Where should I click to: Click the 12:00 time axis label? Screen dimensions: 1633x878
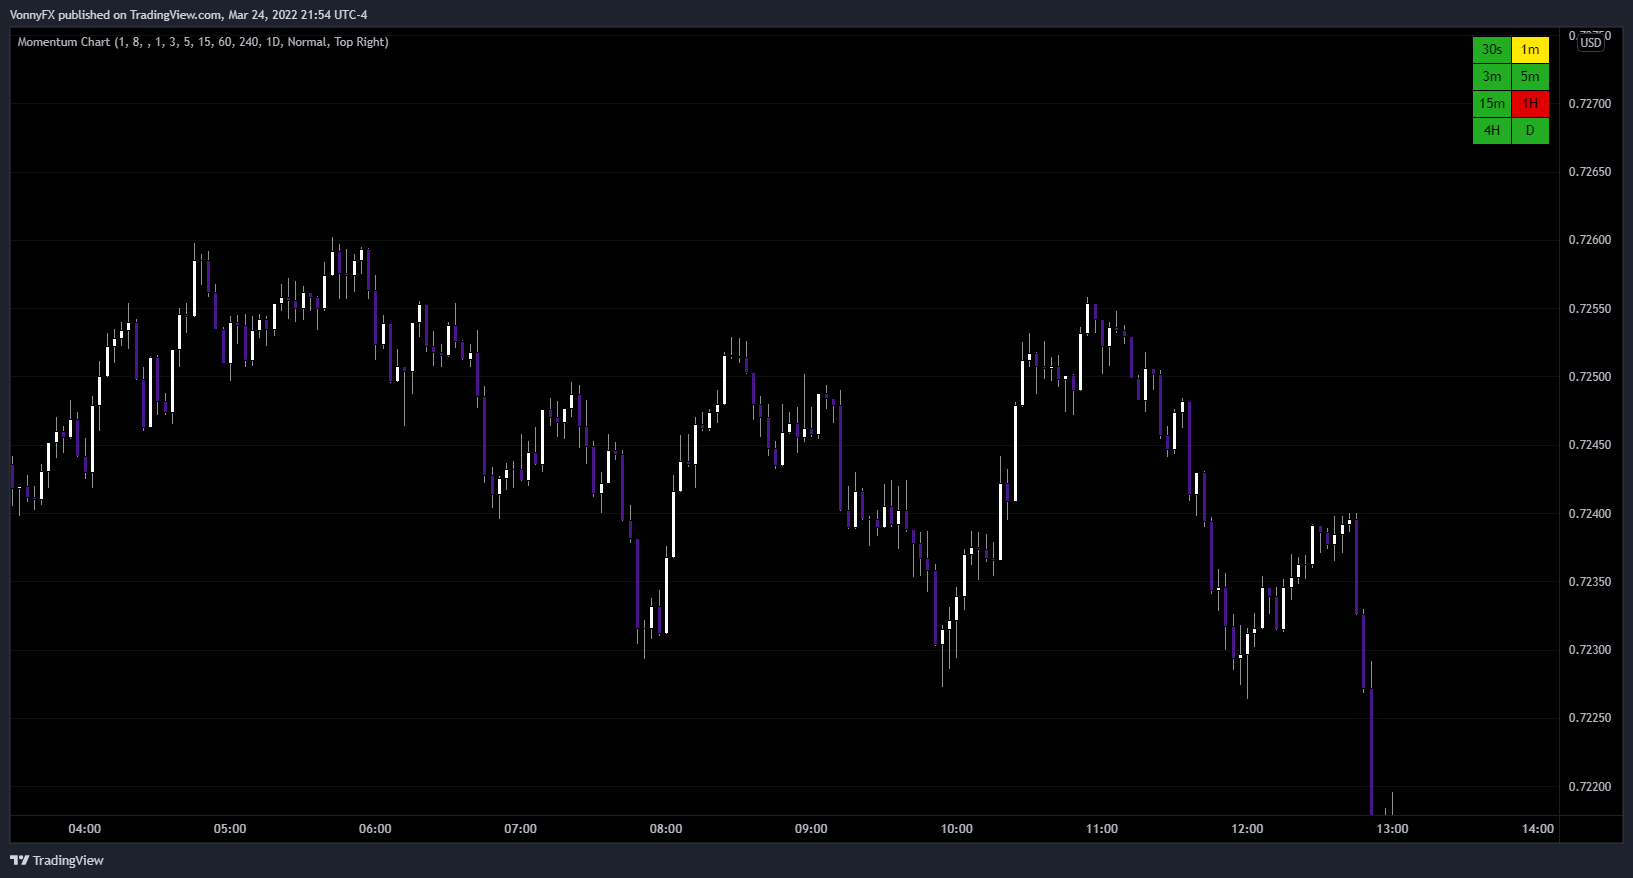pyautogui.click(x=1247, y=829)
